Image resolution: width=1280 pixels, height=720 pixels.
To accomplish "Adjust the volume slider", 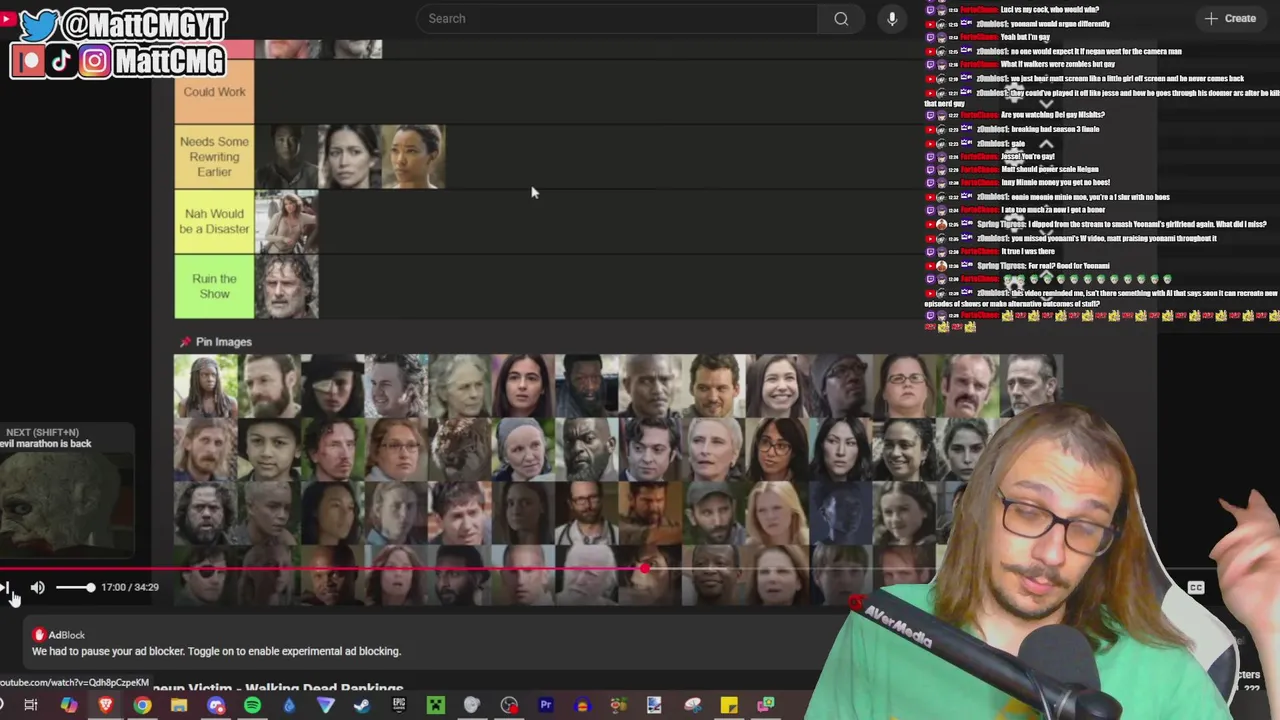I will pos(75,588).
